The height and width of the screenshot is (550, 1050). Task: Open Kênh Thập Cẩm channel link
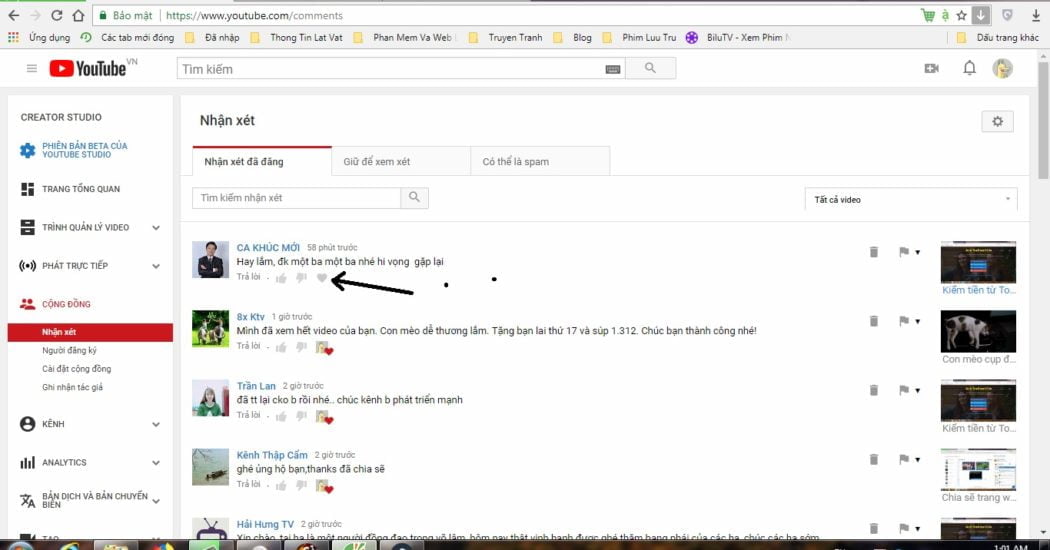pyautogui.click(x=272, y=455)
